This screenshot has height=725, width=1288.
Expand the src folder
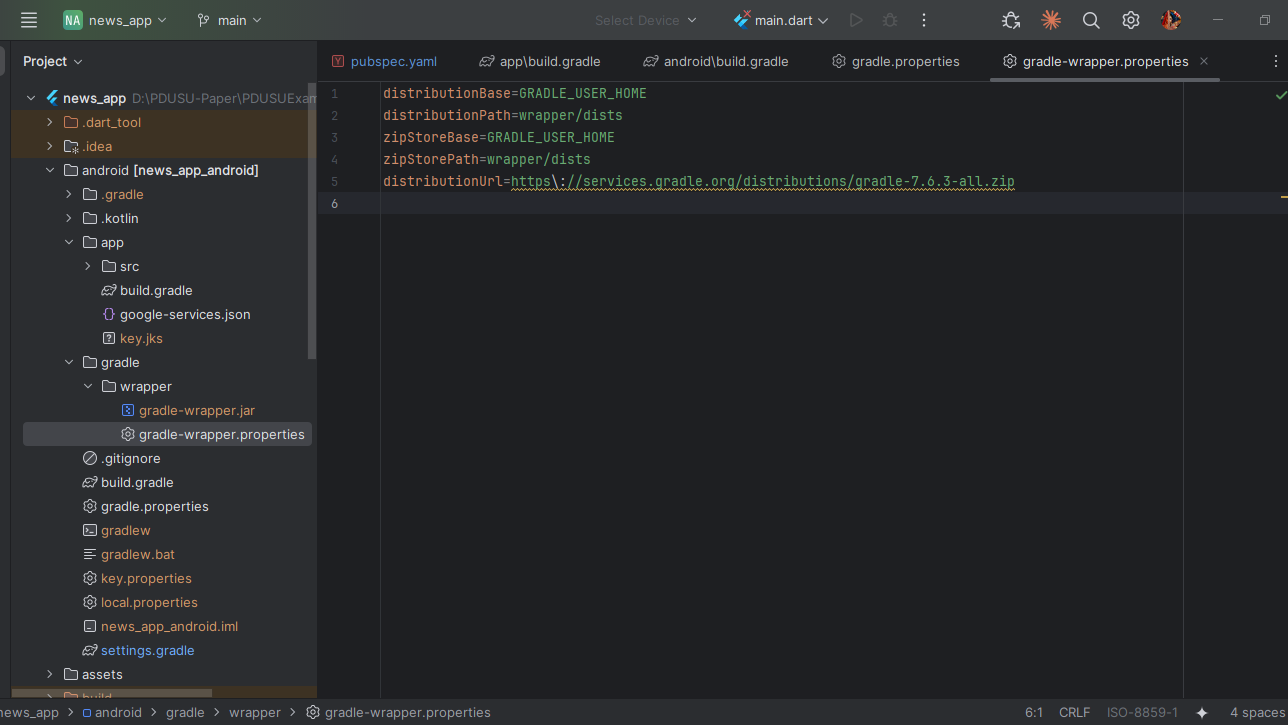point(88,266)
